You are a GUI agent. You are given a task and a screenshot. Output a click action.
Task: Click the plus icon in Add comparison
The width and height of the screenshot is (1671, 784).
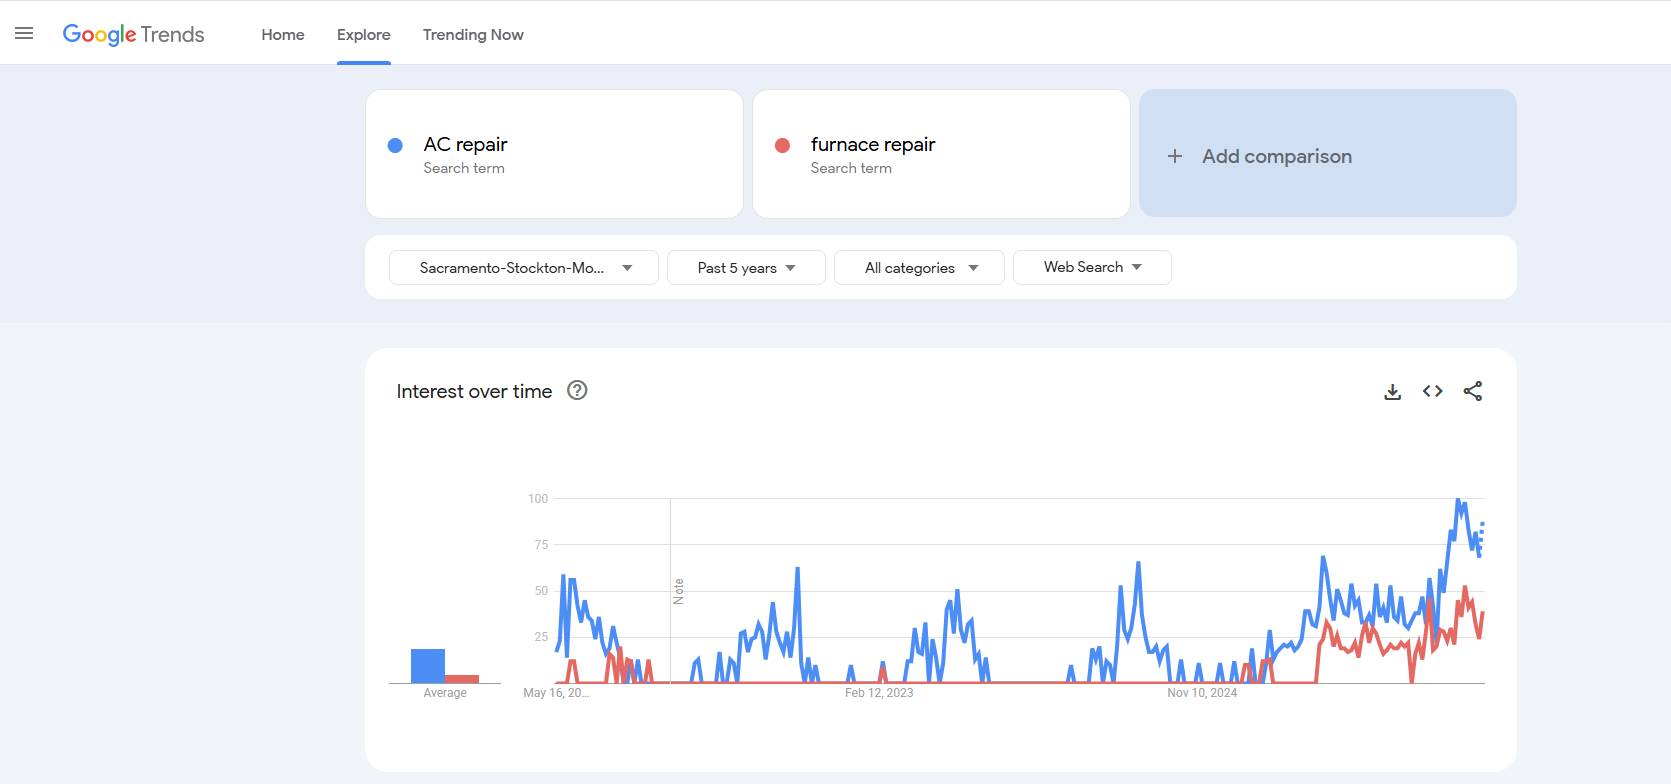[x=1175, y=156]
